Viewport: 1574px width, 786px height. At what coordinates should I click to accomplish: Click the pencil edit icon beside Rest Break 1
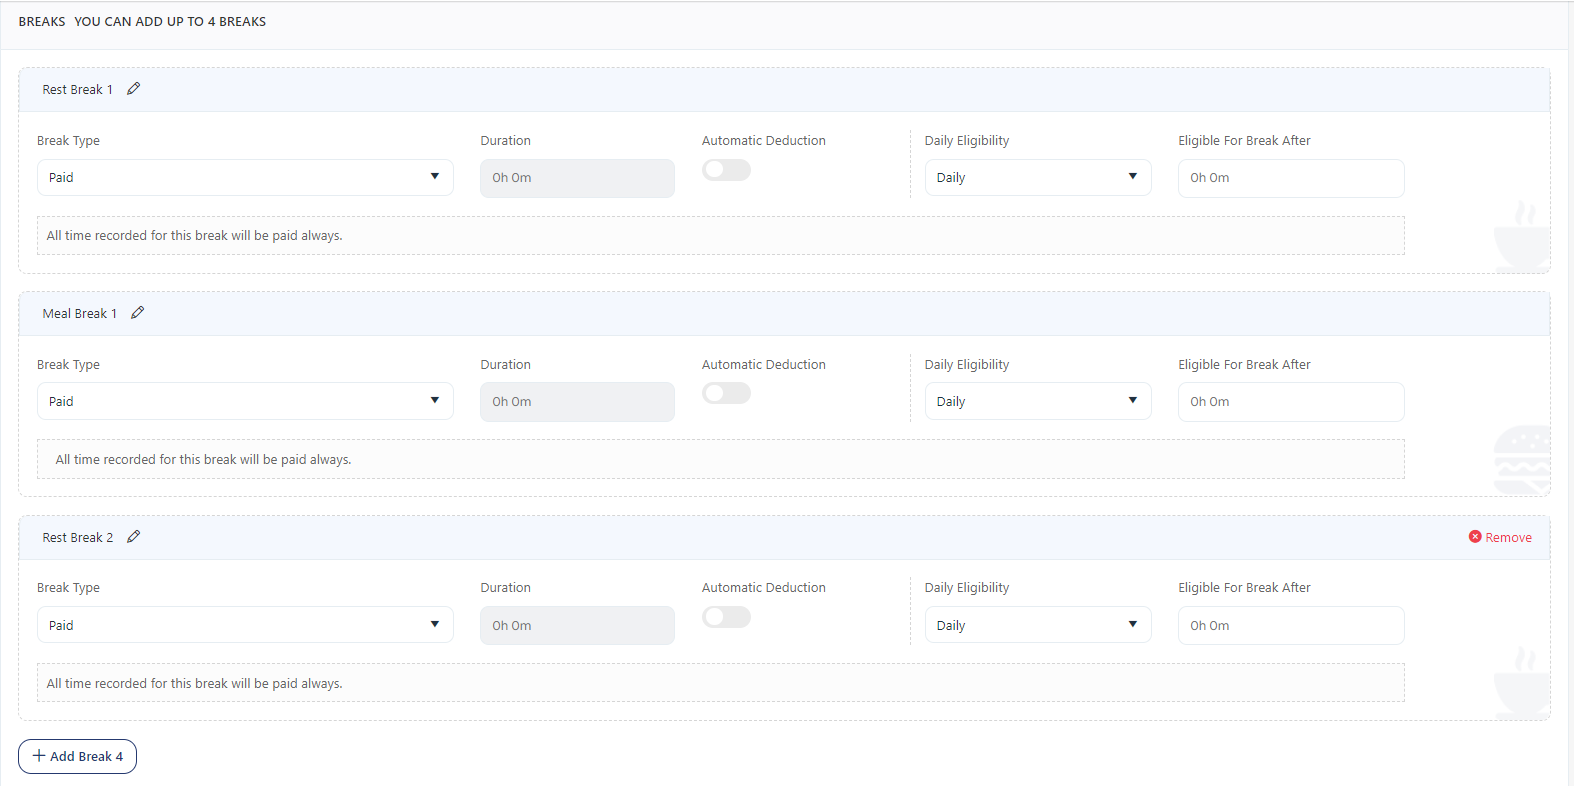coord(134,89)
